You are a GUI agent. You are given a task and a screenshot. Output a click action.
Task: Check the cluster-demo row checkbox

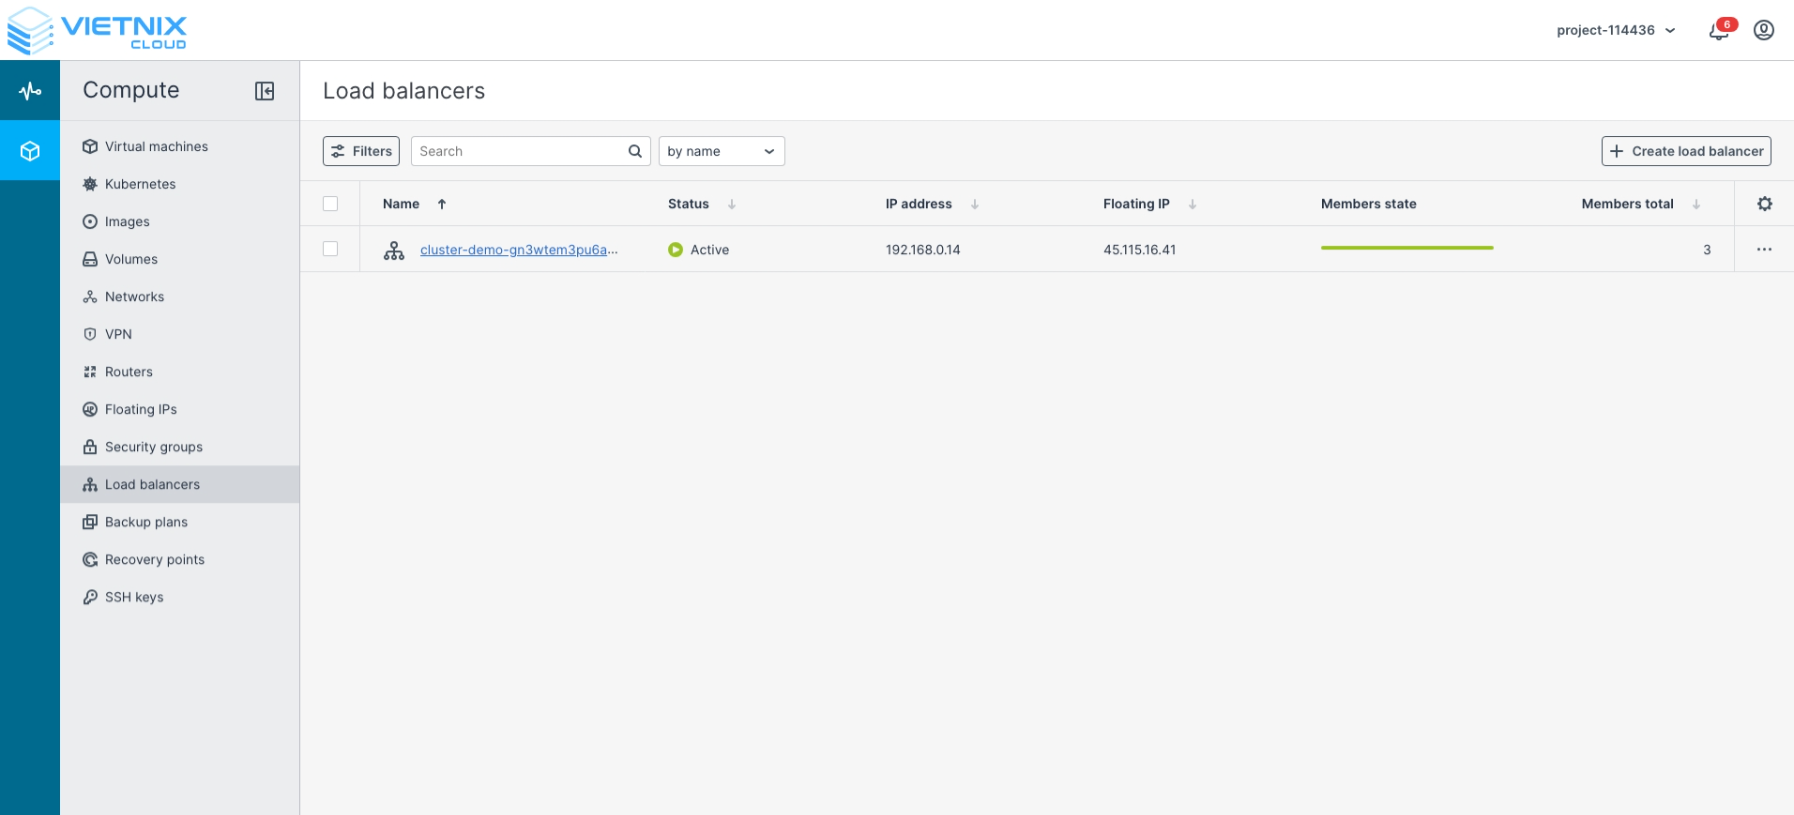point(331,249)
